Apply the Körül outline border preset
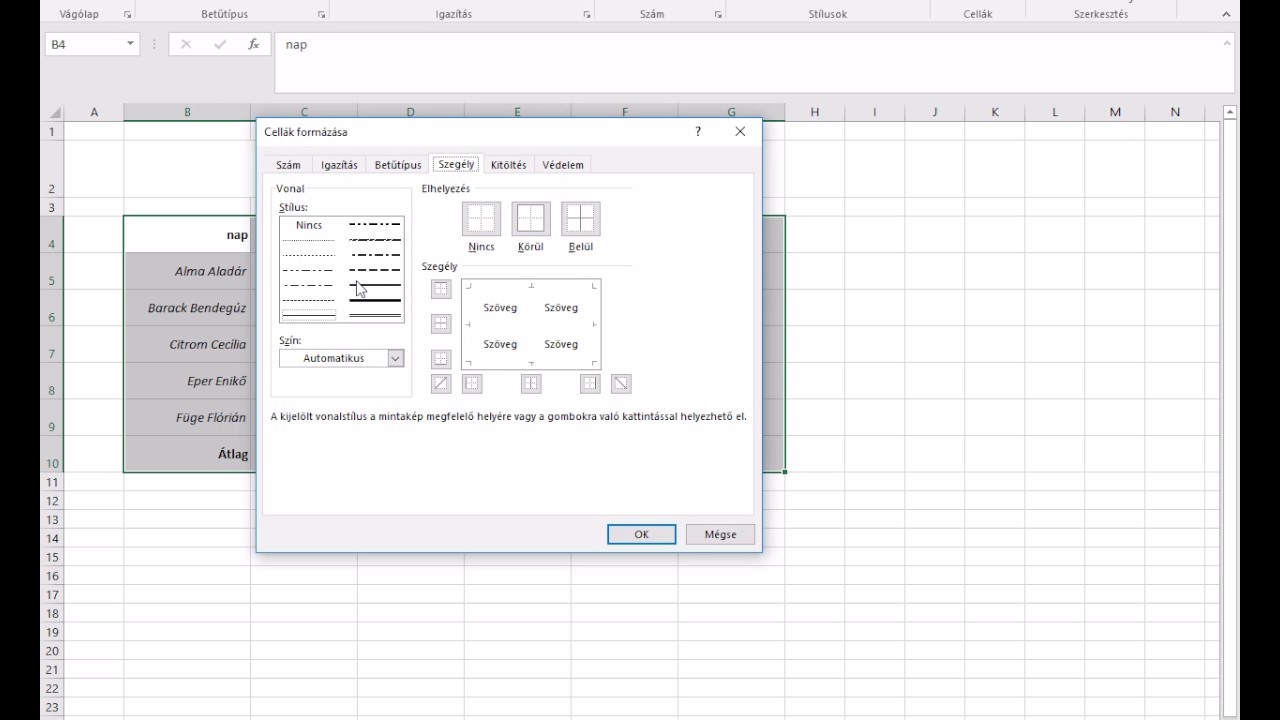 531,218
